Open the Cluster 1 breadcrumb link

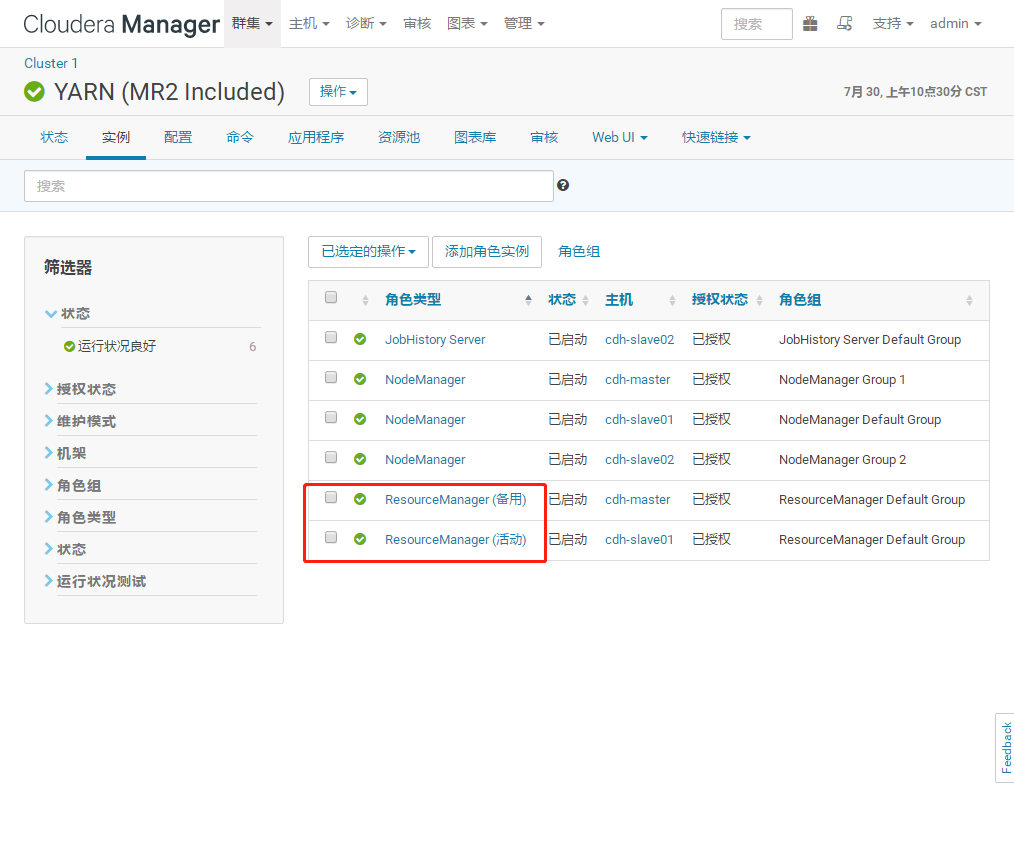(50, 63)
